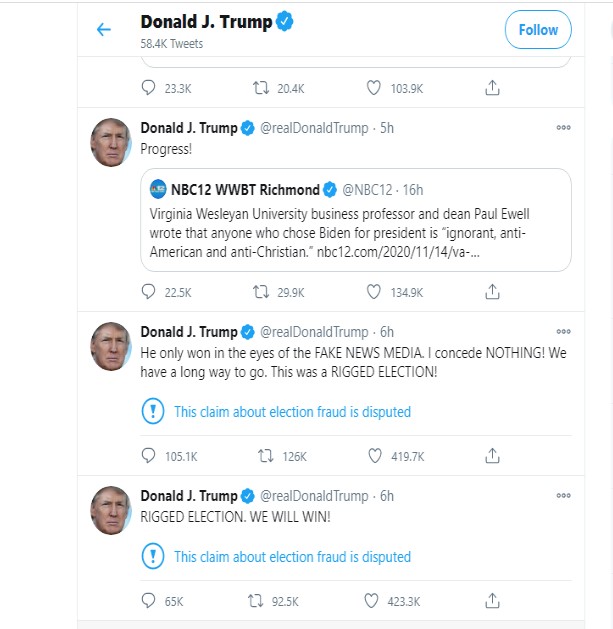613x629 pixels.
Task: Open the "Progress!" tweet's 5h timestamp
Action: (x=387, y=128)
